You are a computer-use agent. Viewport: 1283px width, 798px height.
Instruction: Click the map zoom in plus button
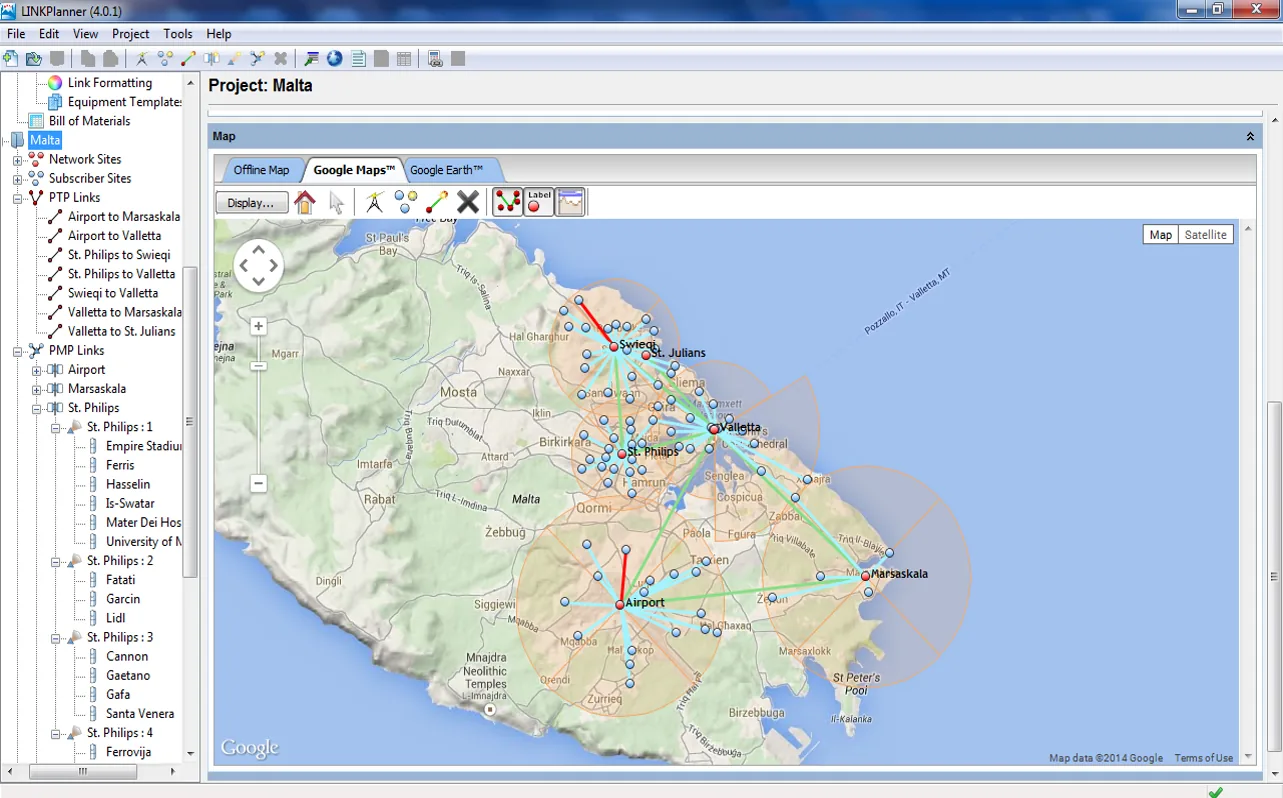click(x=258, y=326)
